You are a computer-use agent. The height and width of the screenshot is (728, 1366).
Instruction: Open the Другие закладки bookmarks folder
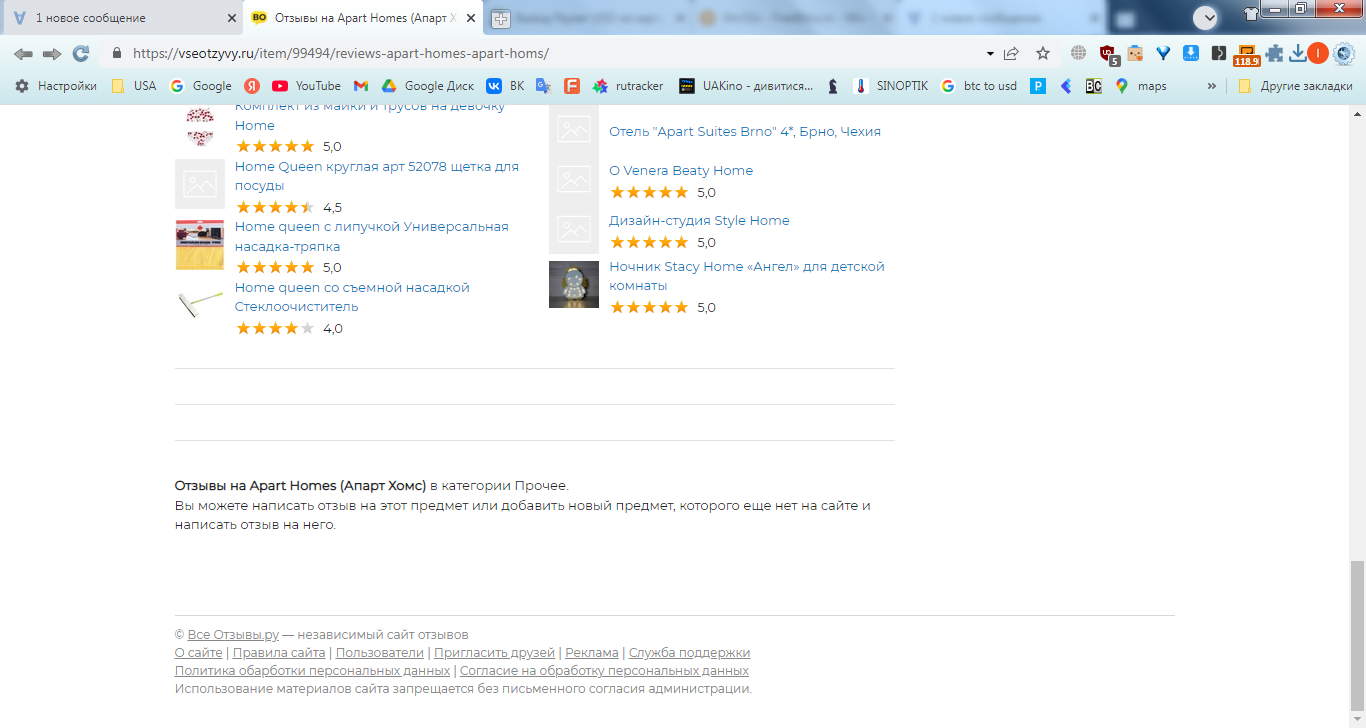(x=1295, y=86)
